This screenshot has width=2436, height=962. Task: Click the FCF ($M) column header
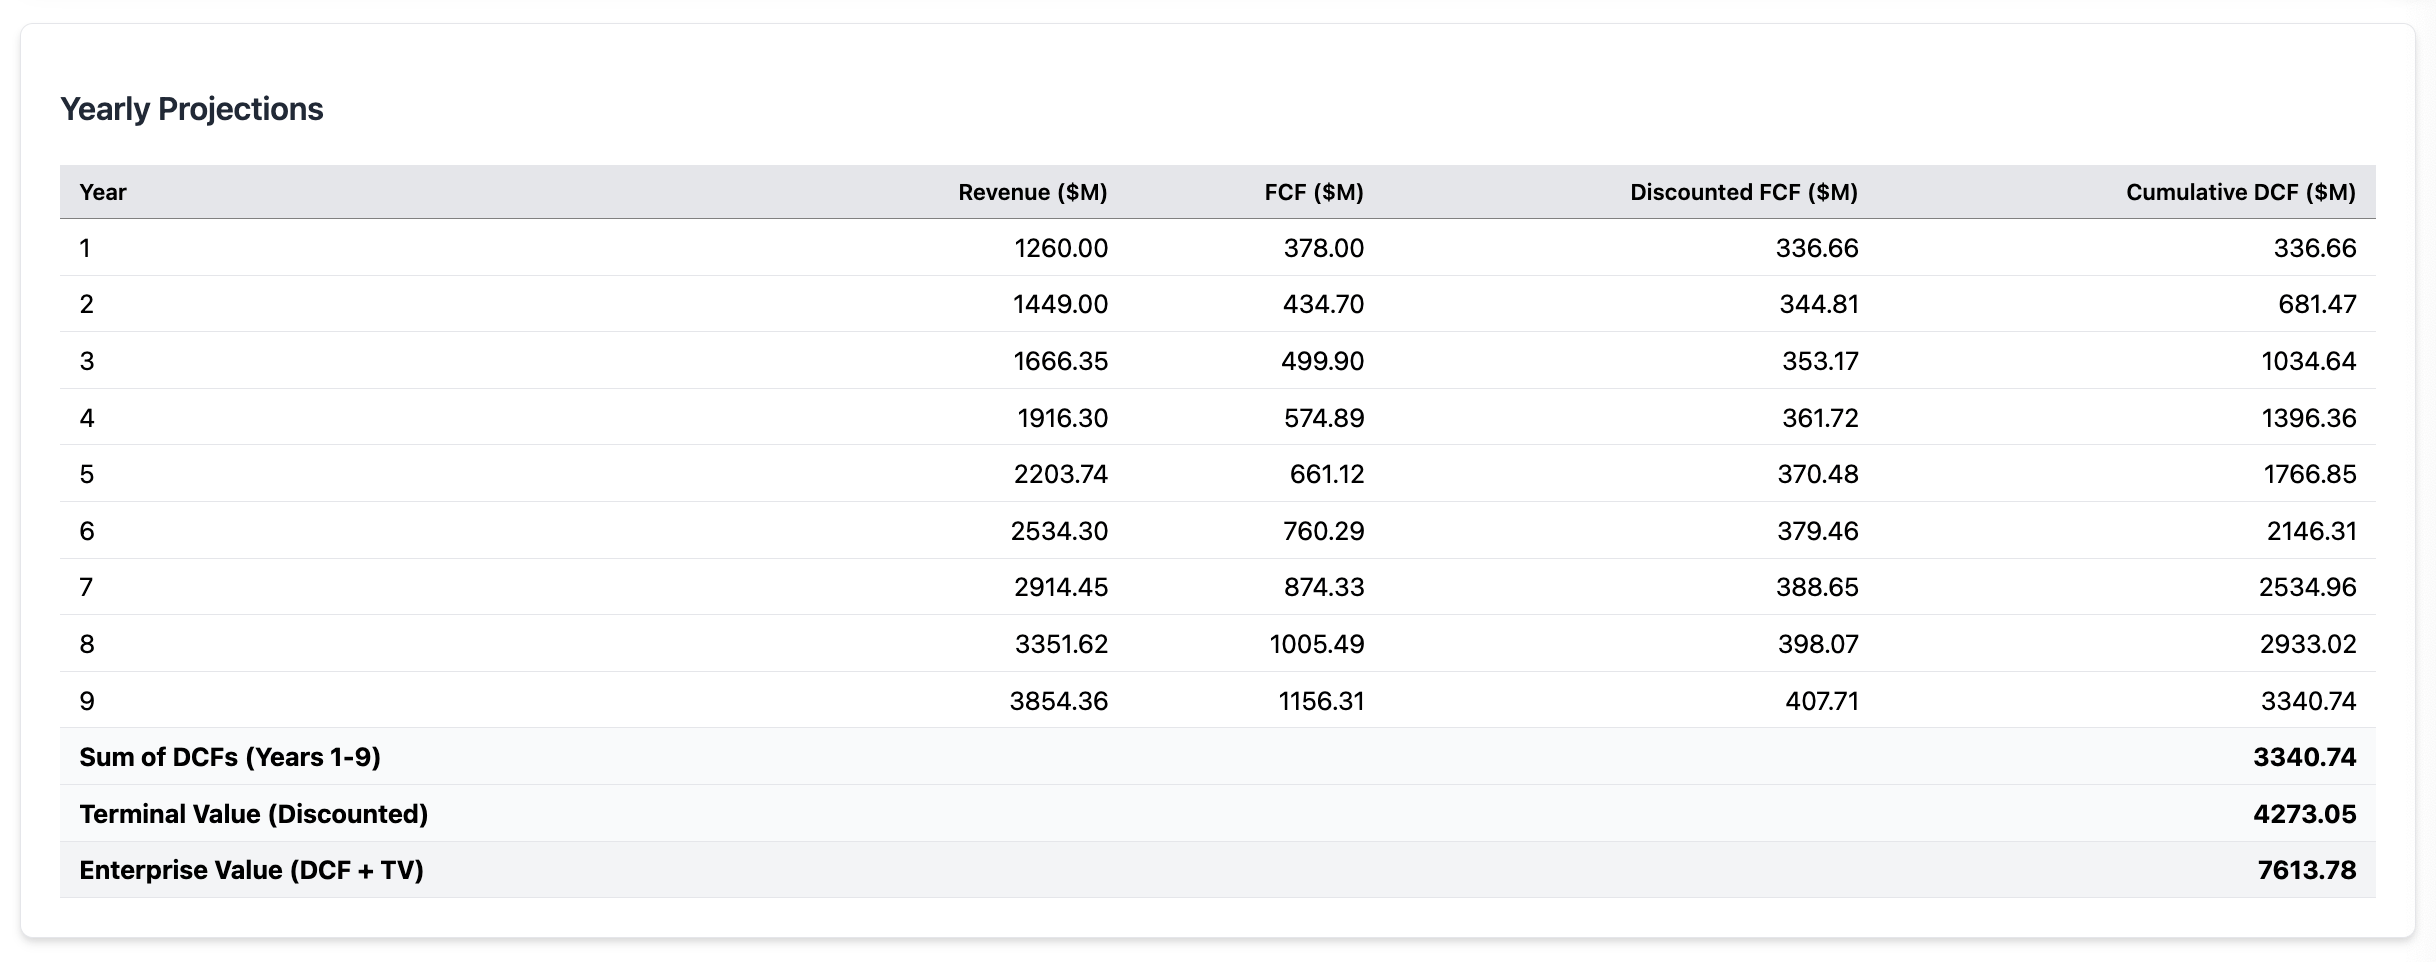pyautogui.click(x=1313, y=192)
